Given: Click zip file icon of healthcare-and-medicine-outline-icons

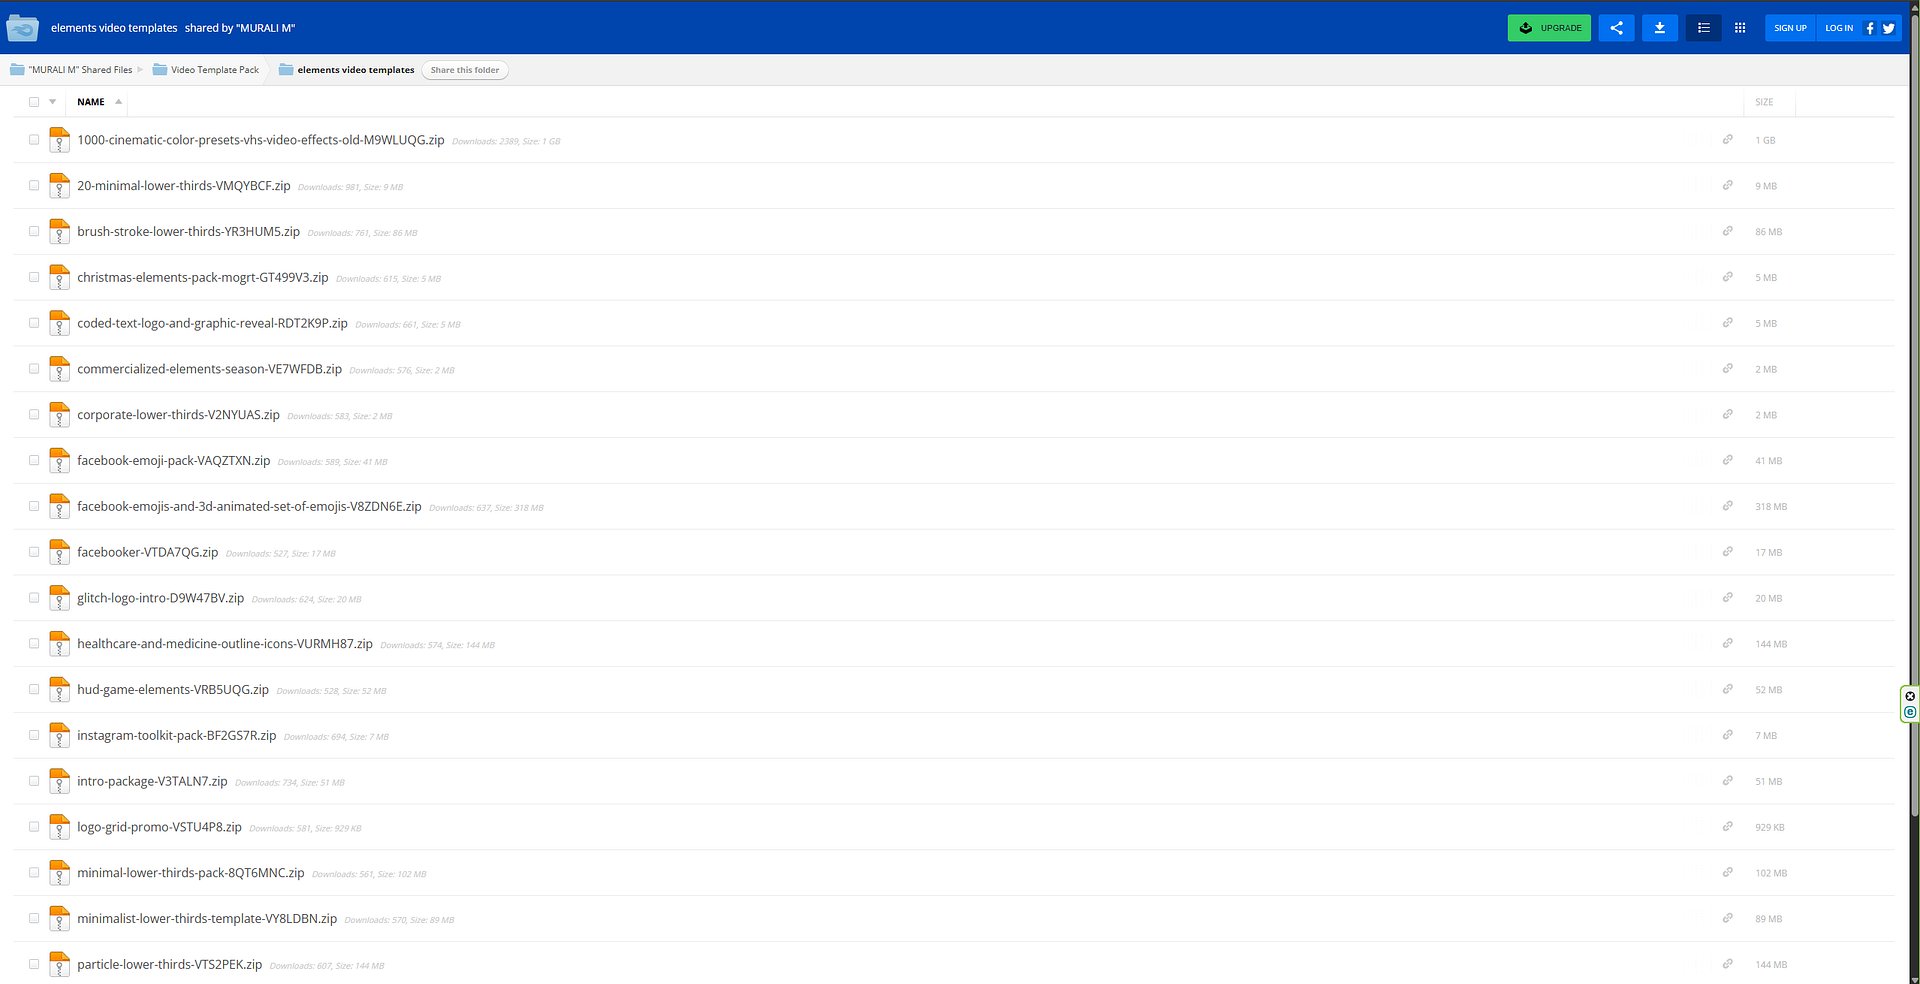Looking at the screenshot, I should coord(59,644).
